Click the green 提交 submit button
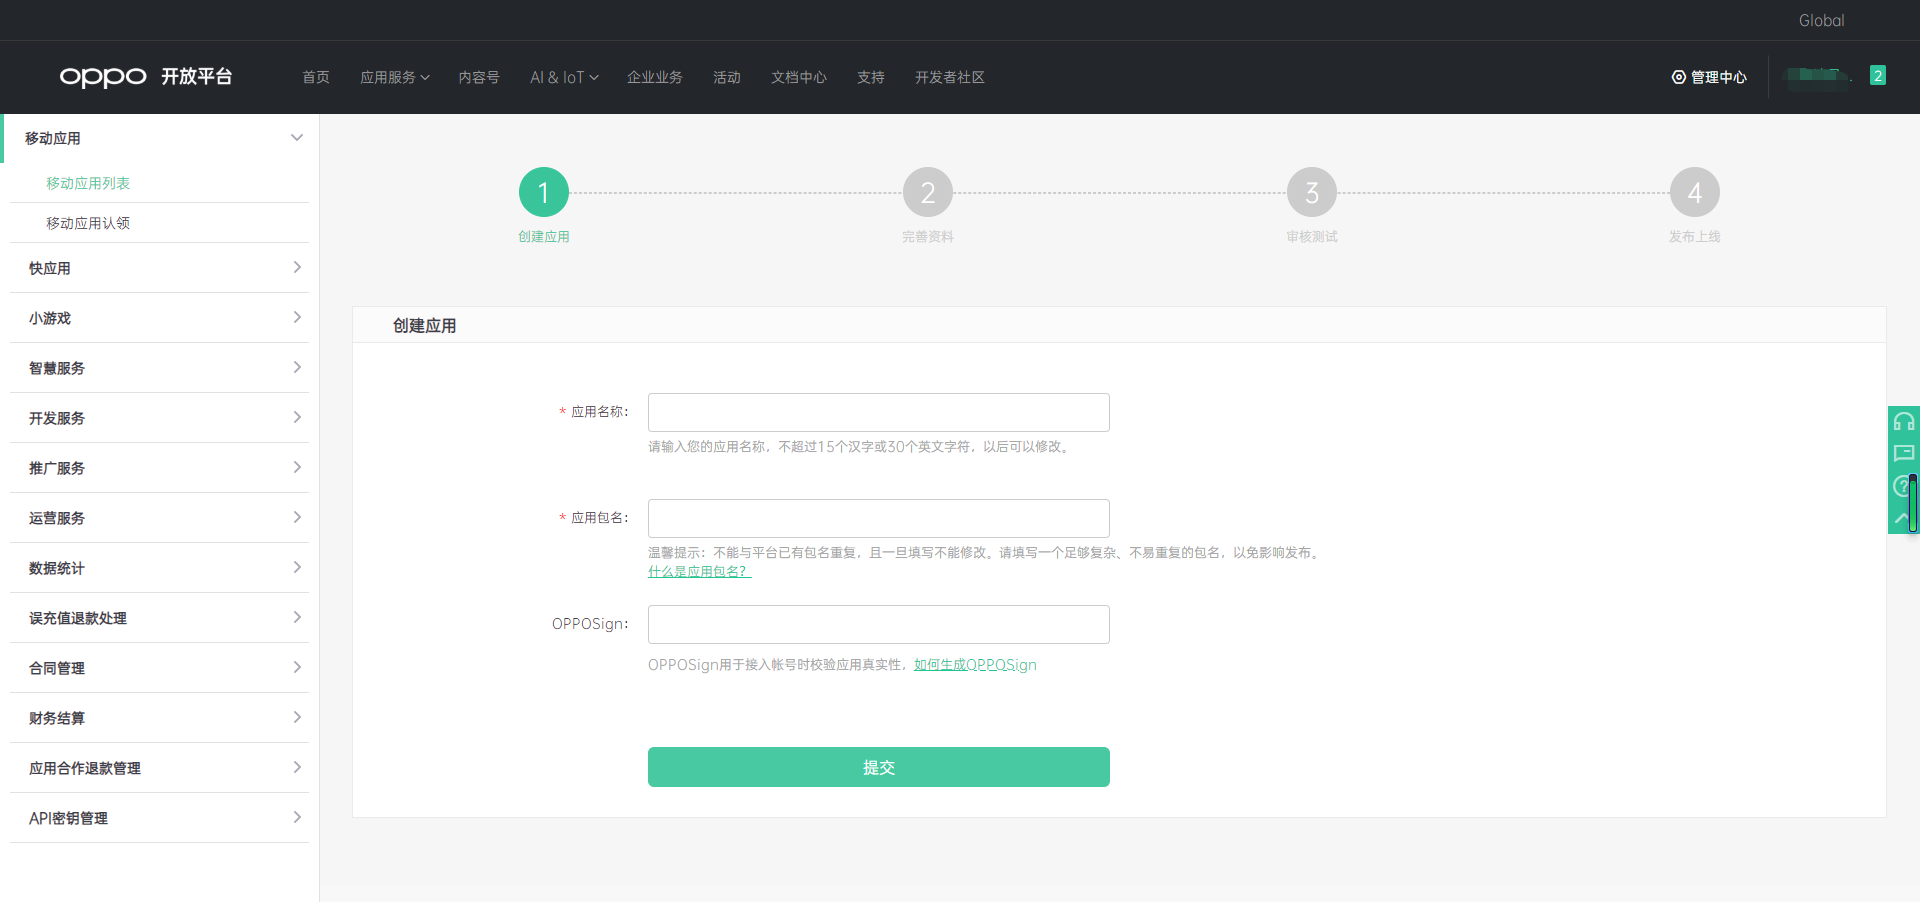Viewport: 1920px width, 902px height. [879, 767]
